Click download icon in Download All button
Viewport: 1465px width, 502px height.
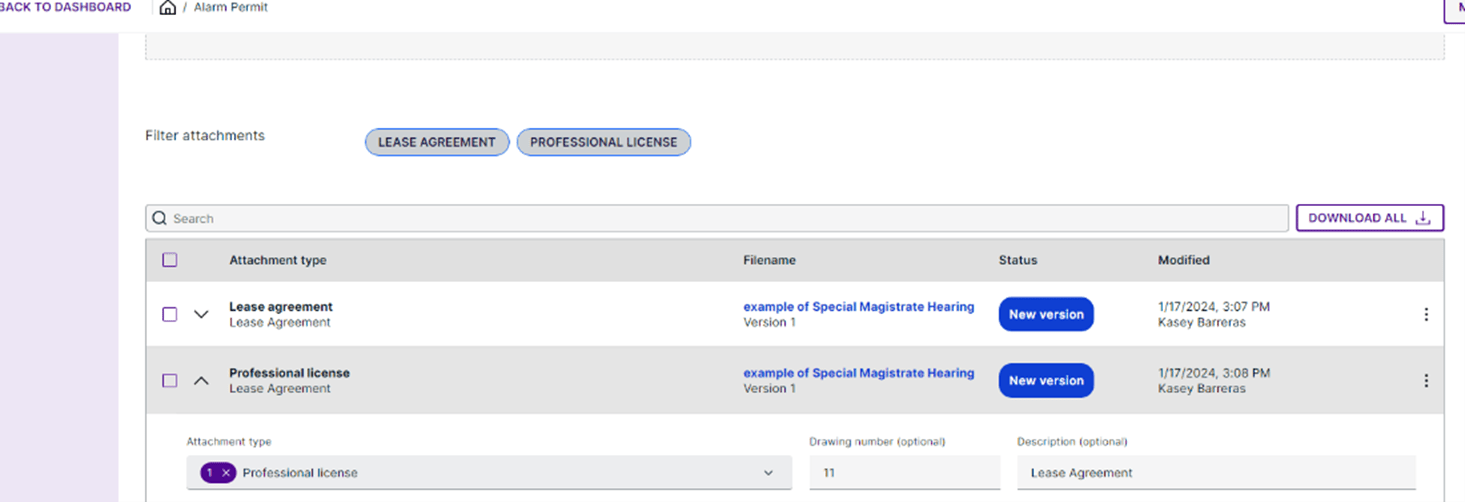click(1423, 218)
